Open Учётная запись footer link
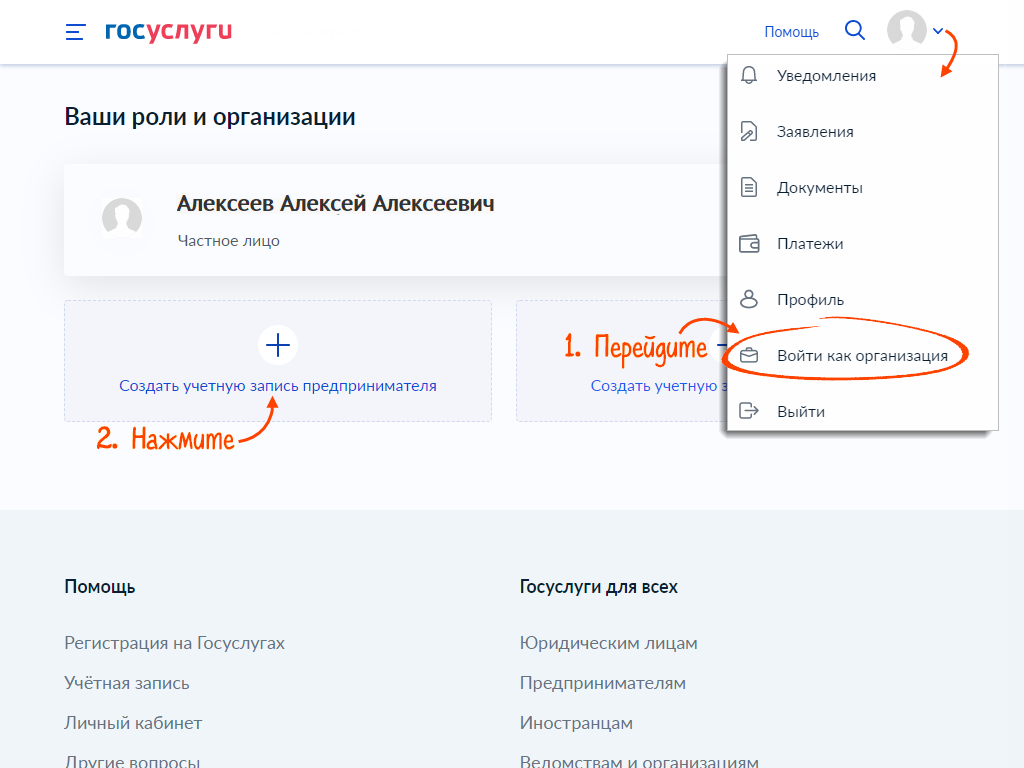Screen dimensions: 1024x768 [x=127, y=682]
